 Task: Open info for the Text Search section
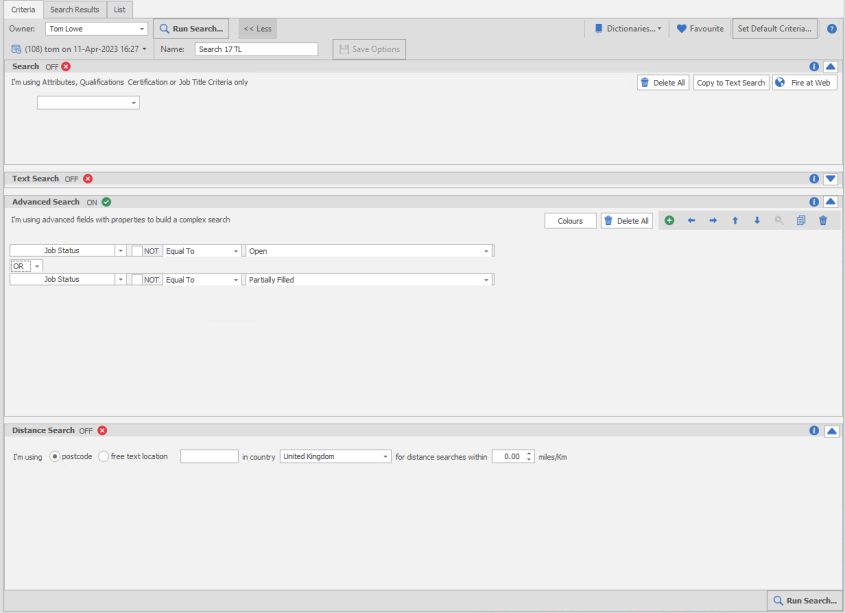(814, 179)
